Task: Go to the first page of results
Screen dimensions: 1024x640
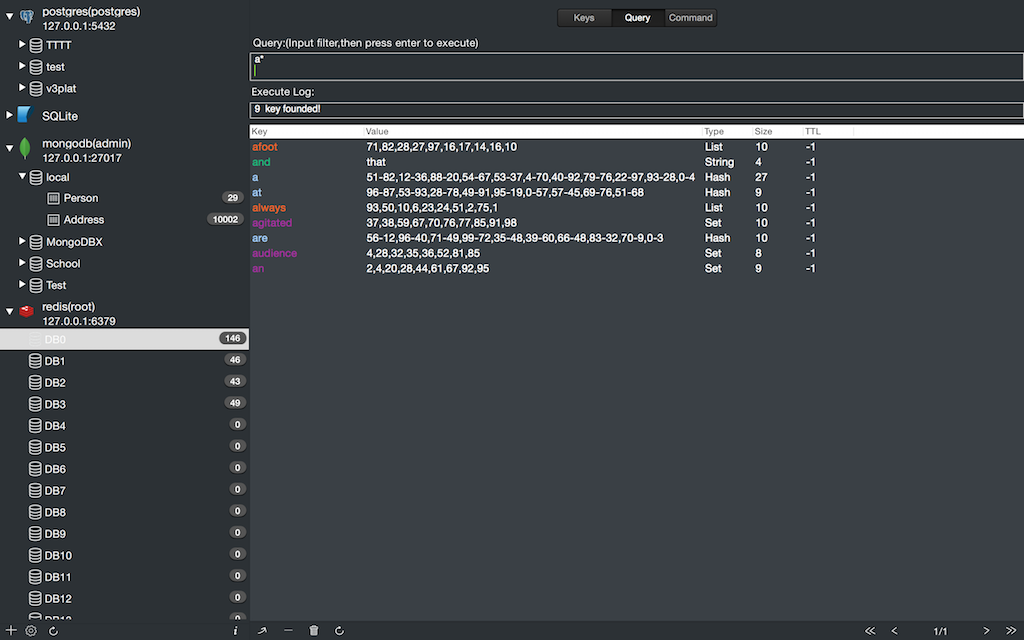Action: point(869,631)
